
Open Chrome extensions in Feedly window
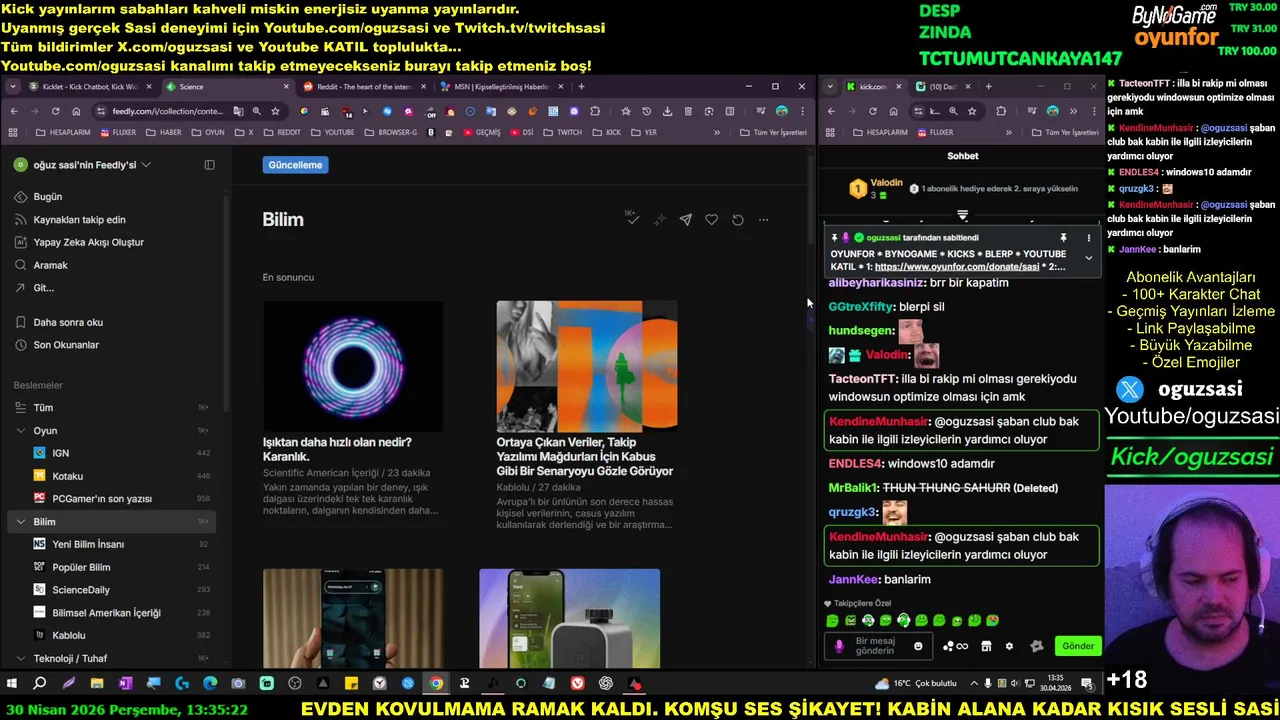(x=595, y=111)
